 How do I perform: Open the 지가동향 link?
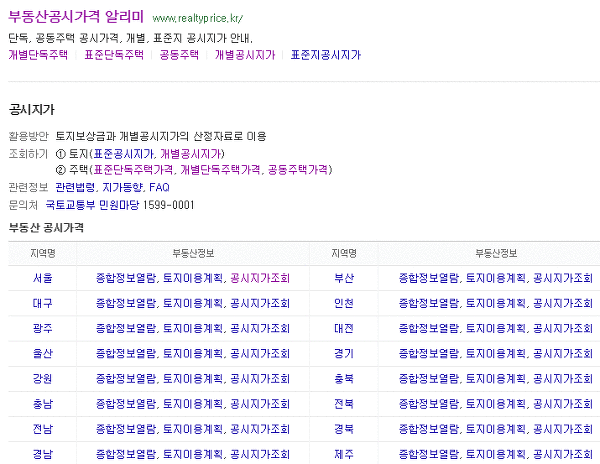pos(122,187)
